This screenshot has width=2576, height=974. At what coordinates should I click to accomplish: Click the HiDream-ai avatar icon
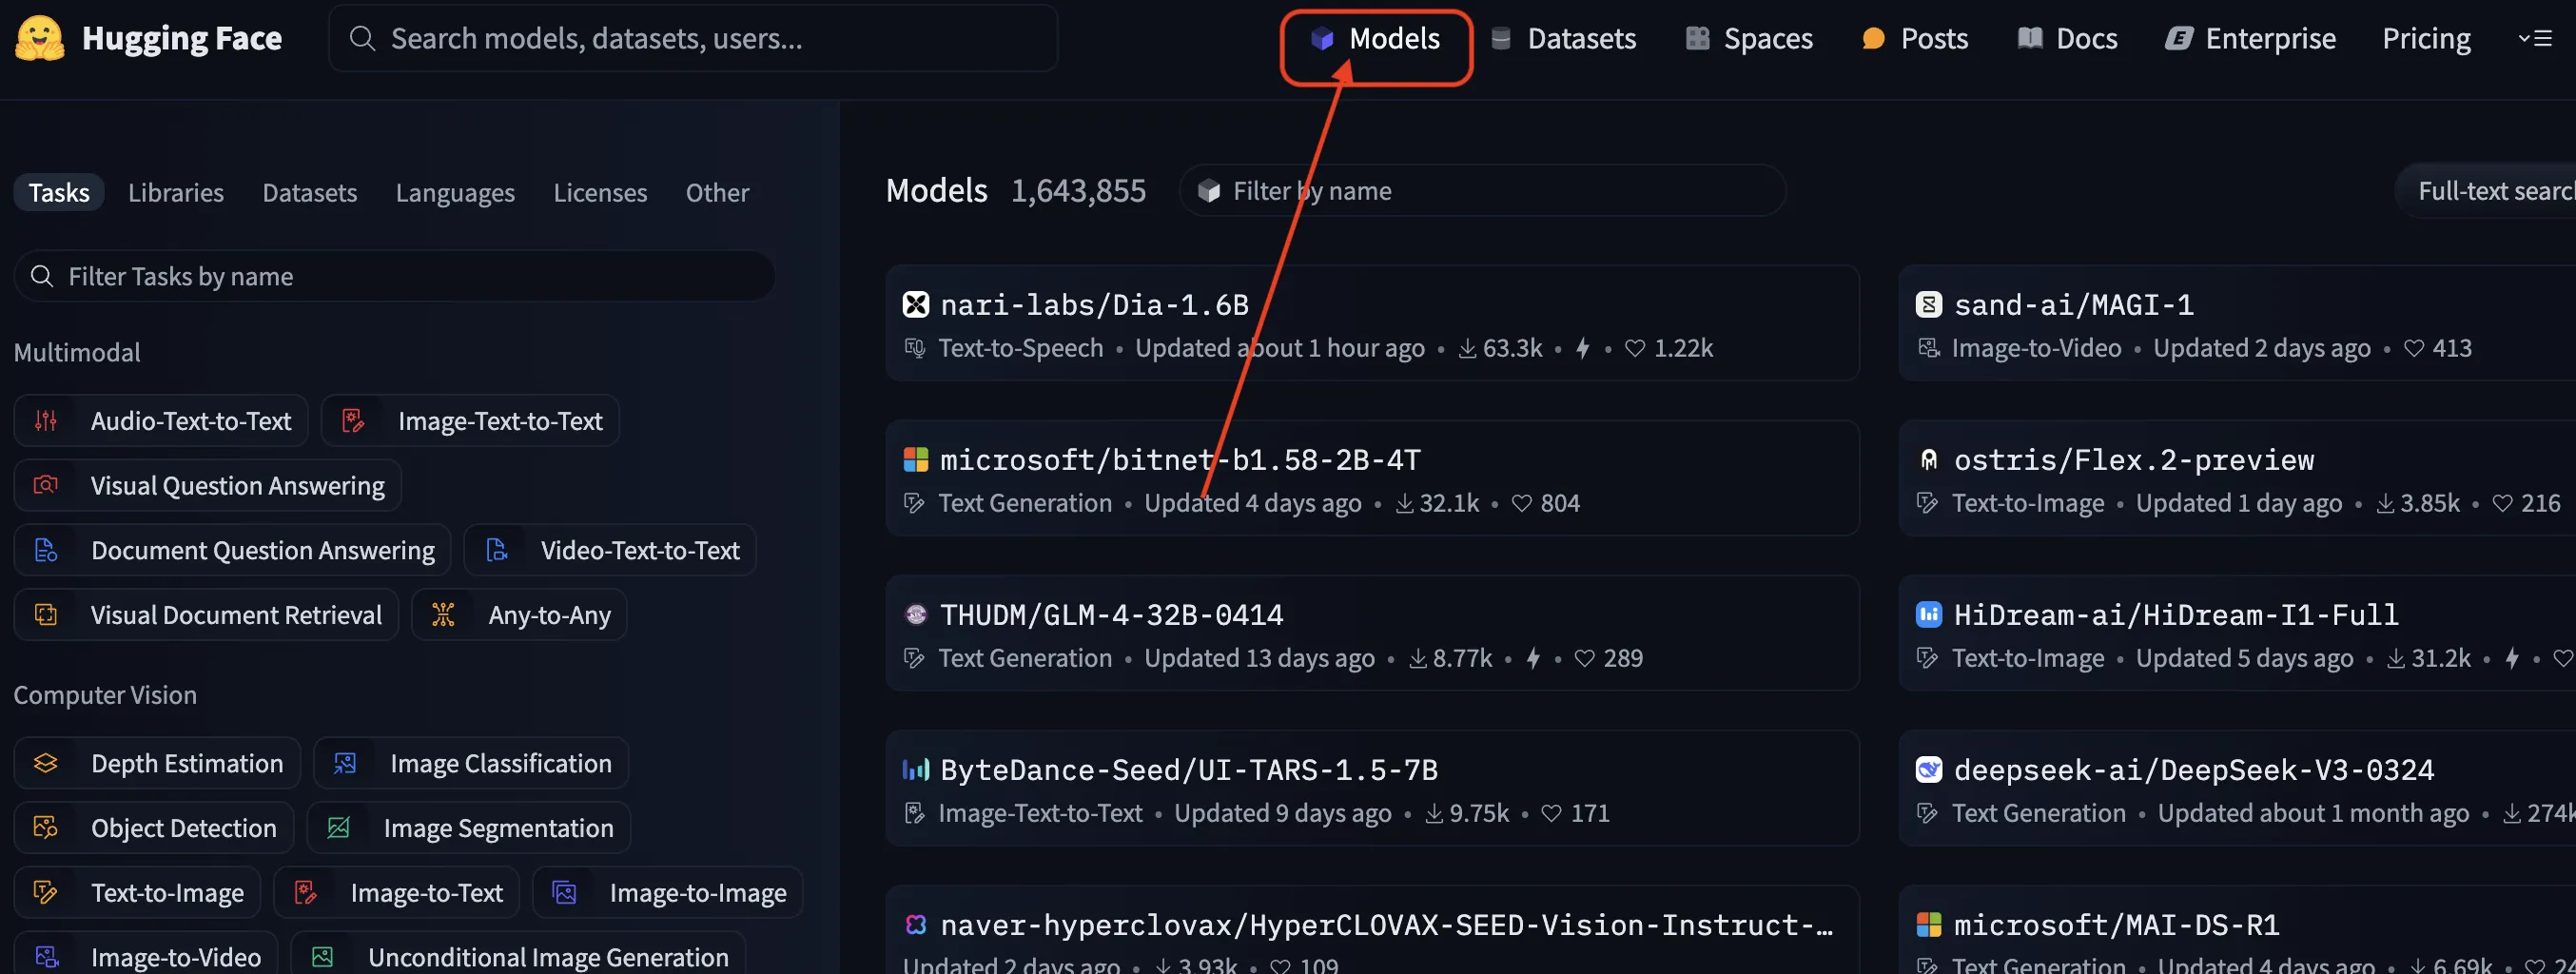coord(1928,614)
